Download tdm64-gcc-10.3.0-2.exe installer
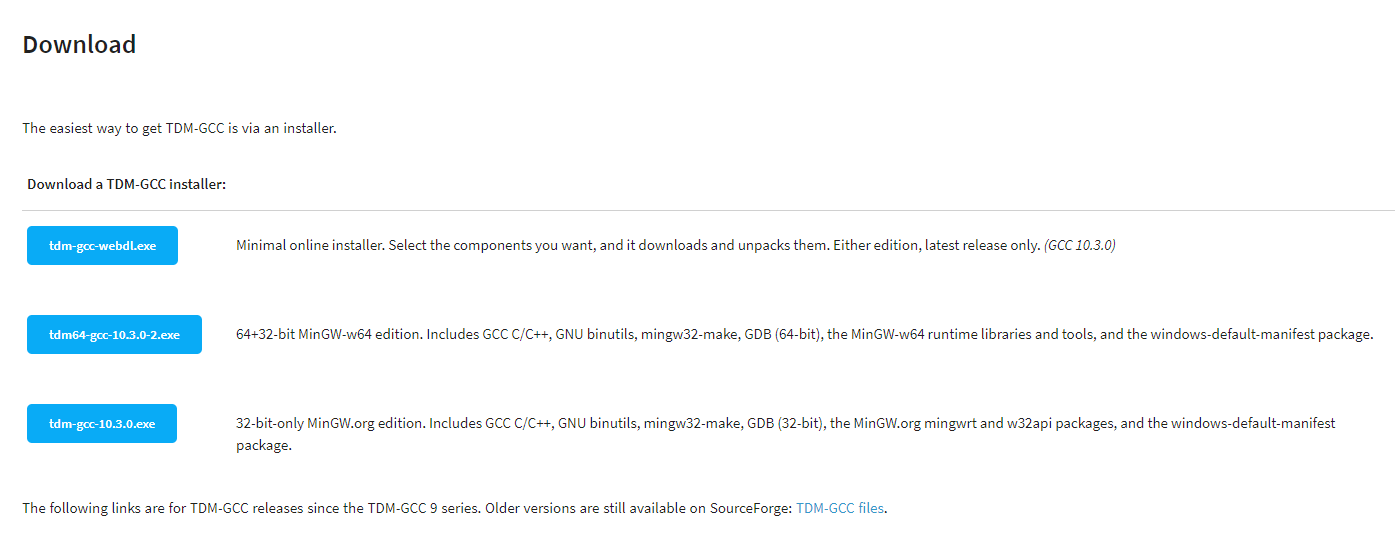Image resolution: width=1395 pixels, height=536 pixels. coord(114,334)
